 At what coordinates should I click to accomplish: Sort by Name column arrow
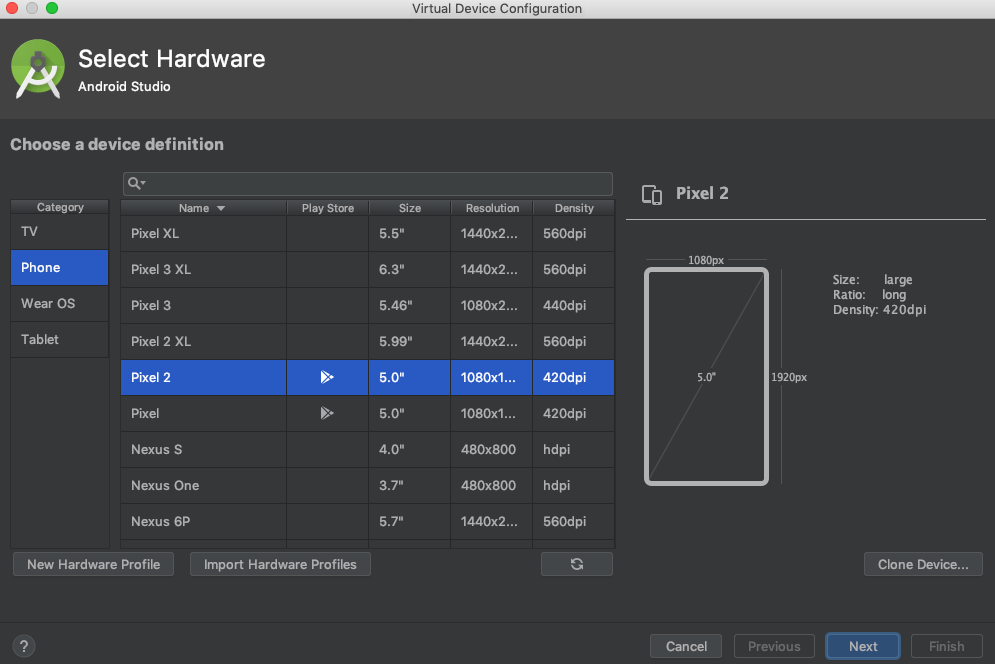coord(221,208)
